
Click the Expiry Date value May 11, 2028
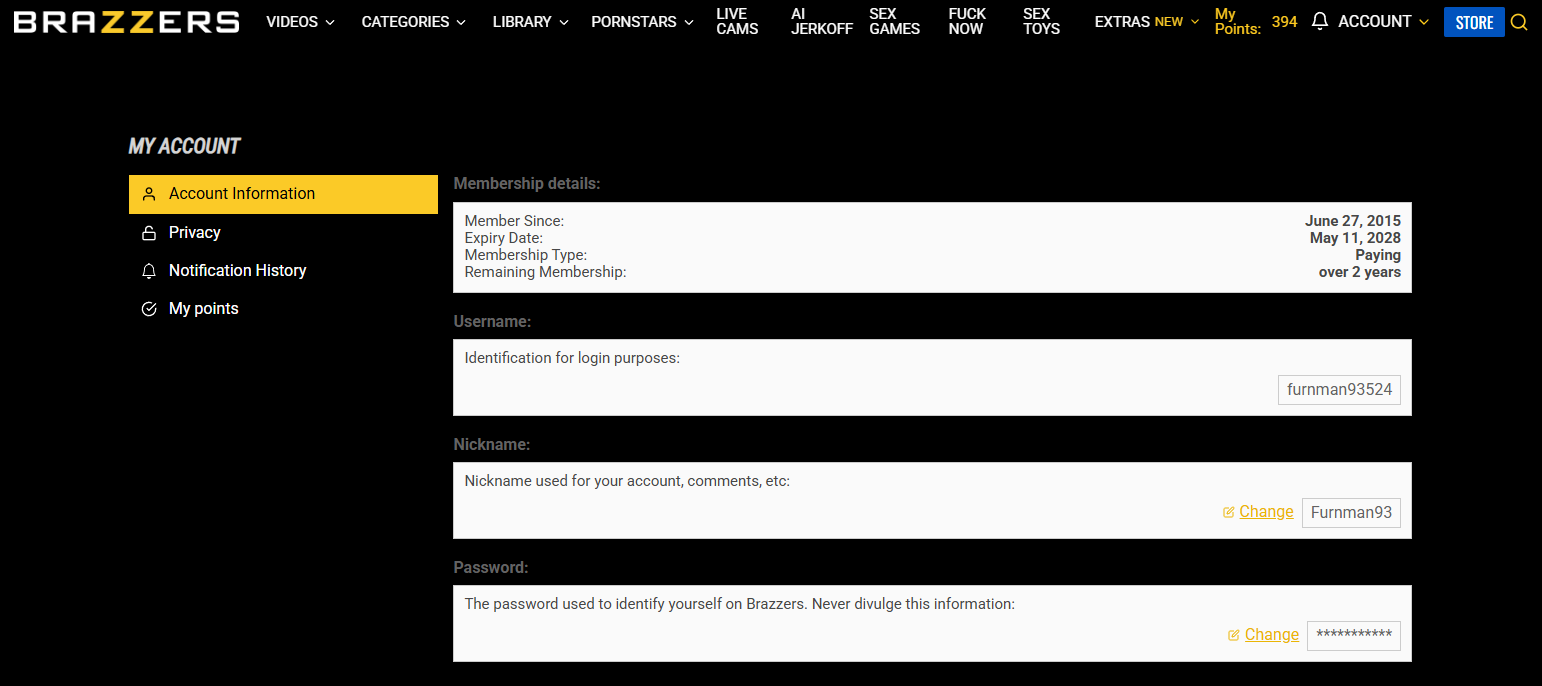[1355, 238]
